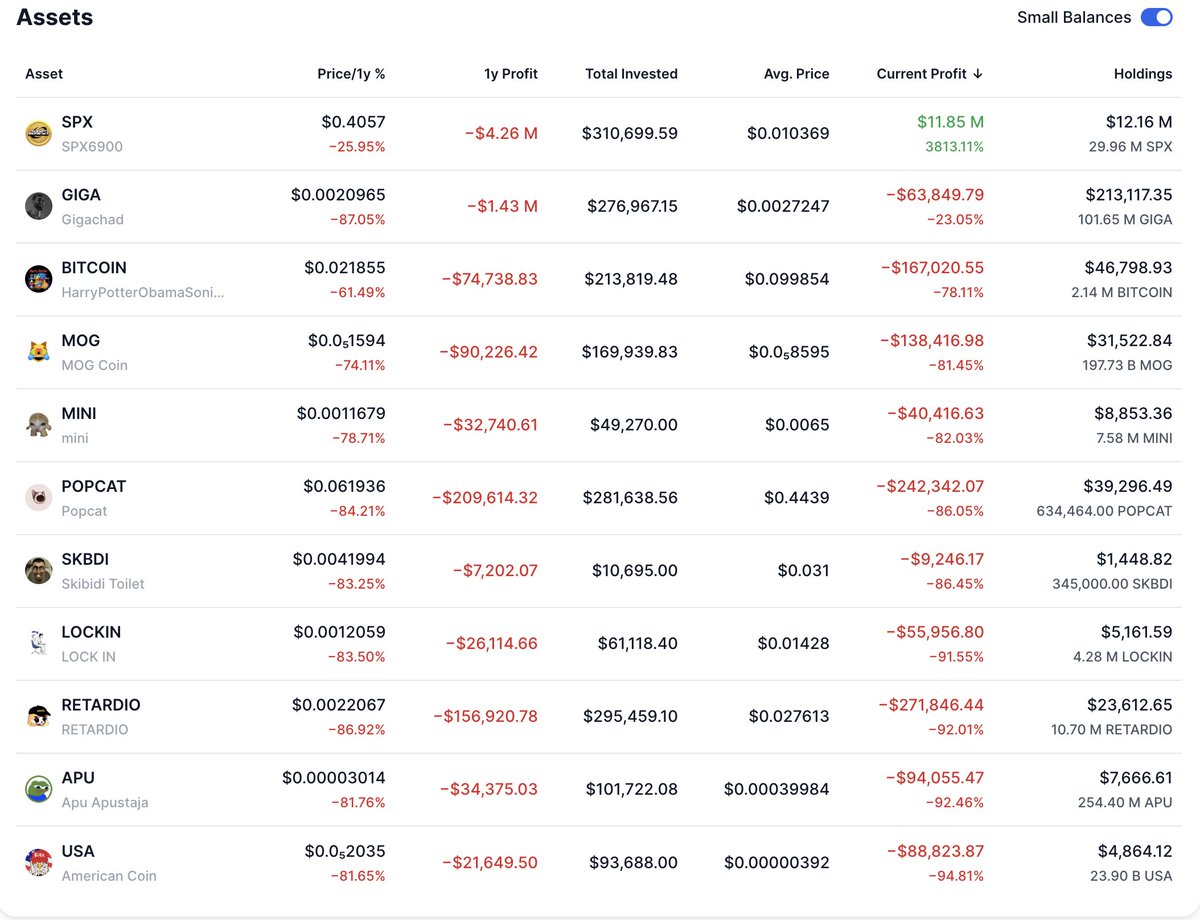
Task: Select POPCAT holdings 634,464.00 POPCAT
Action: coord(1104,512)
